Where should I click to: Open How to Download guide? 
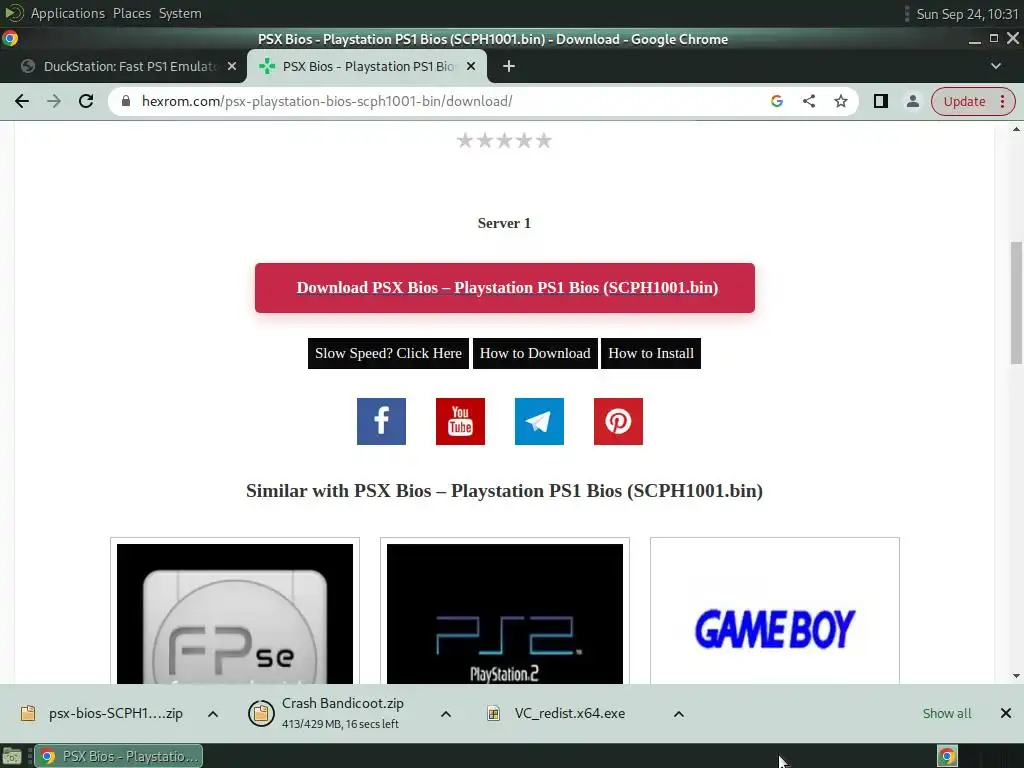535,353
